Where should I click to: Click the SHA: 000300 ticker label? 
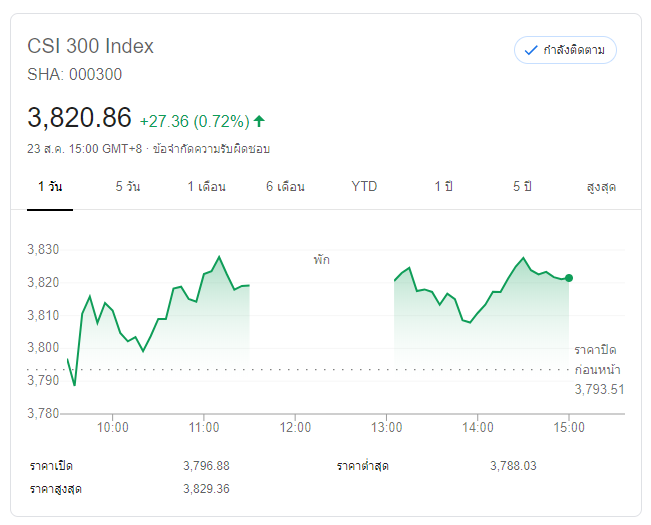(x=75, y=74)
